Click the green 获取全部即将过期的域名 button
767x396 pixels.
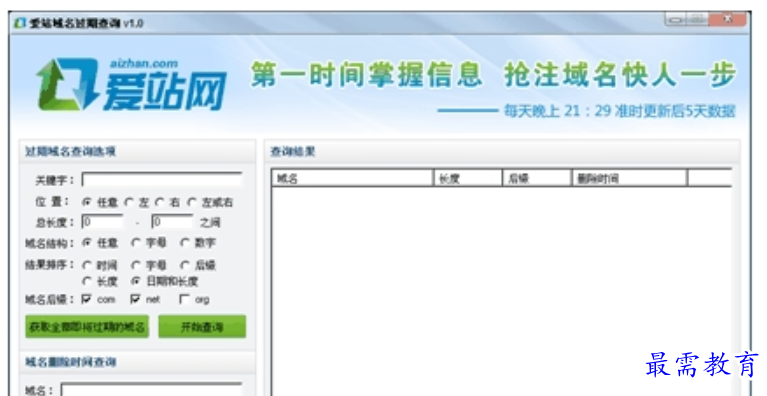point(87,327)
